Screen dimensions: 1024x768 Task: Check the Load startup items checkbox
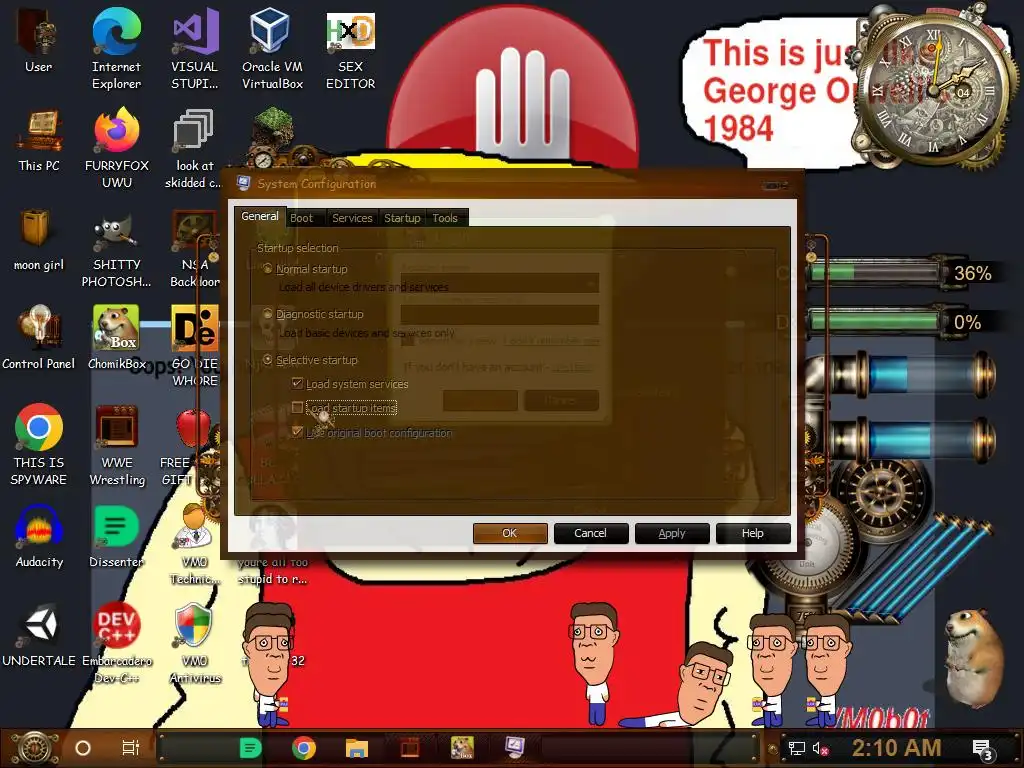(297, 408)
